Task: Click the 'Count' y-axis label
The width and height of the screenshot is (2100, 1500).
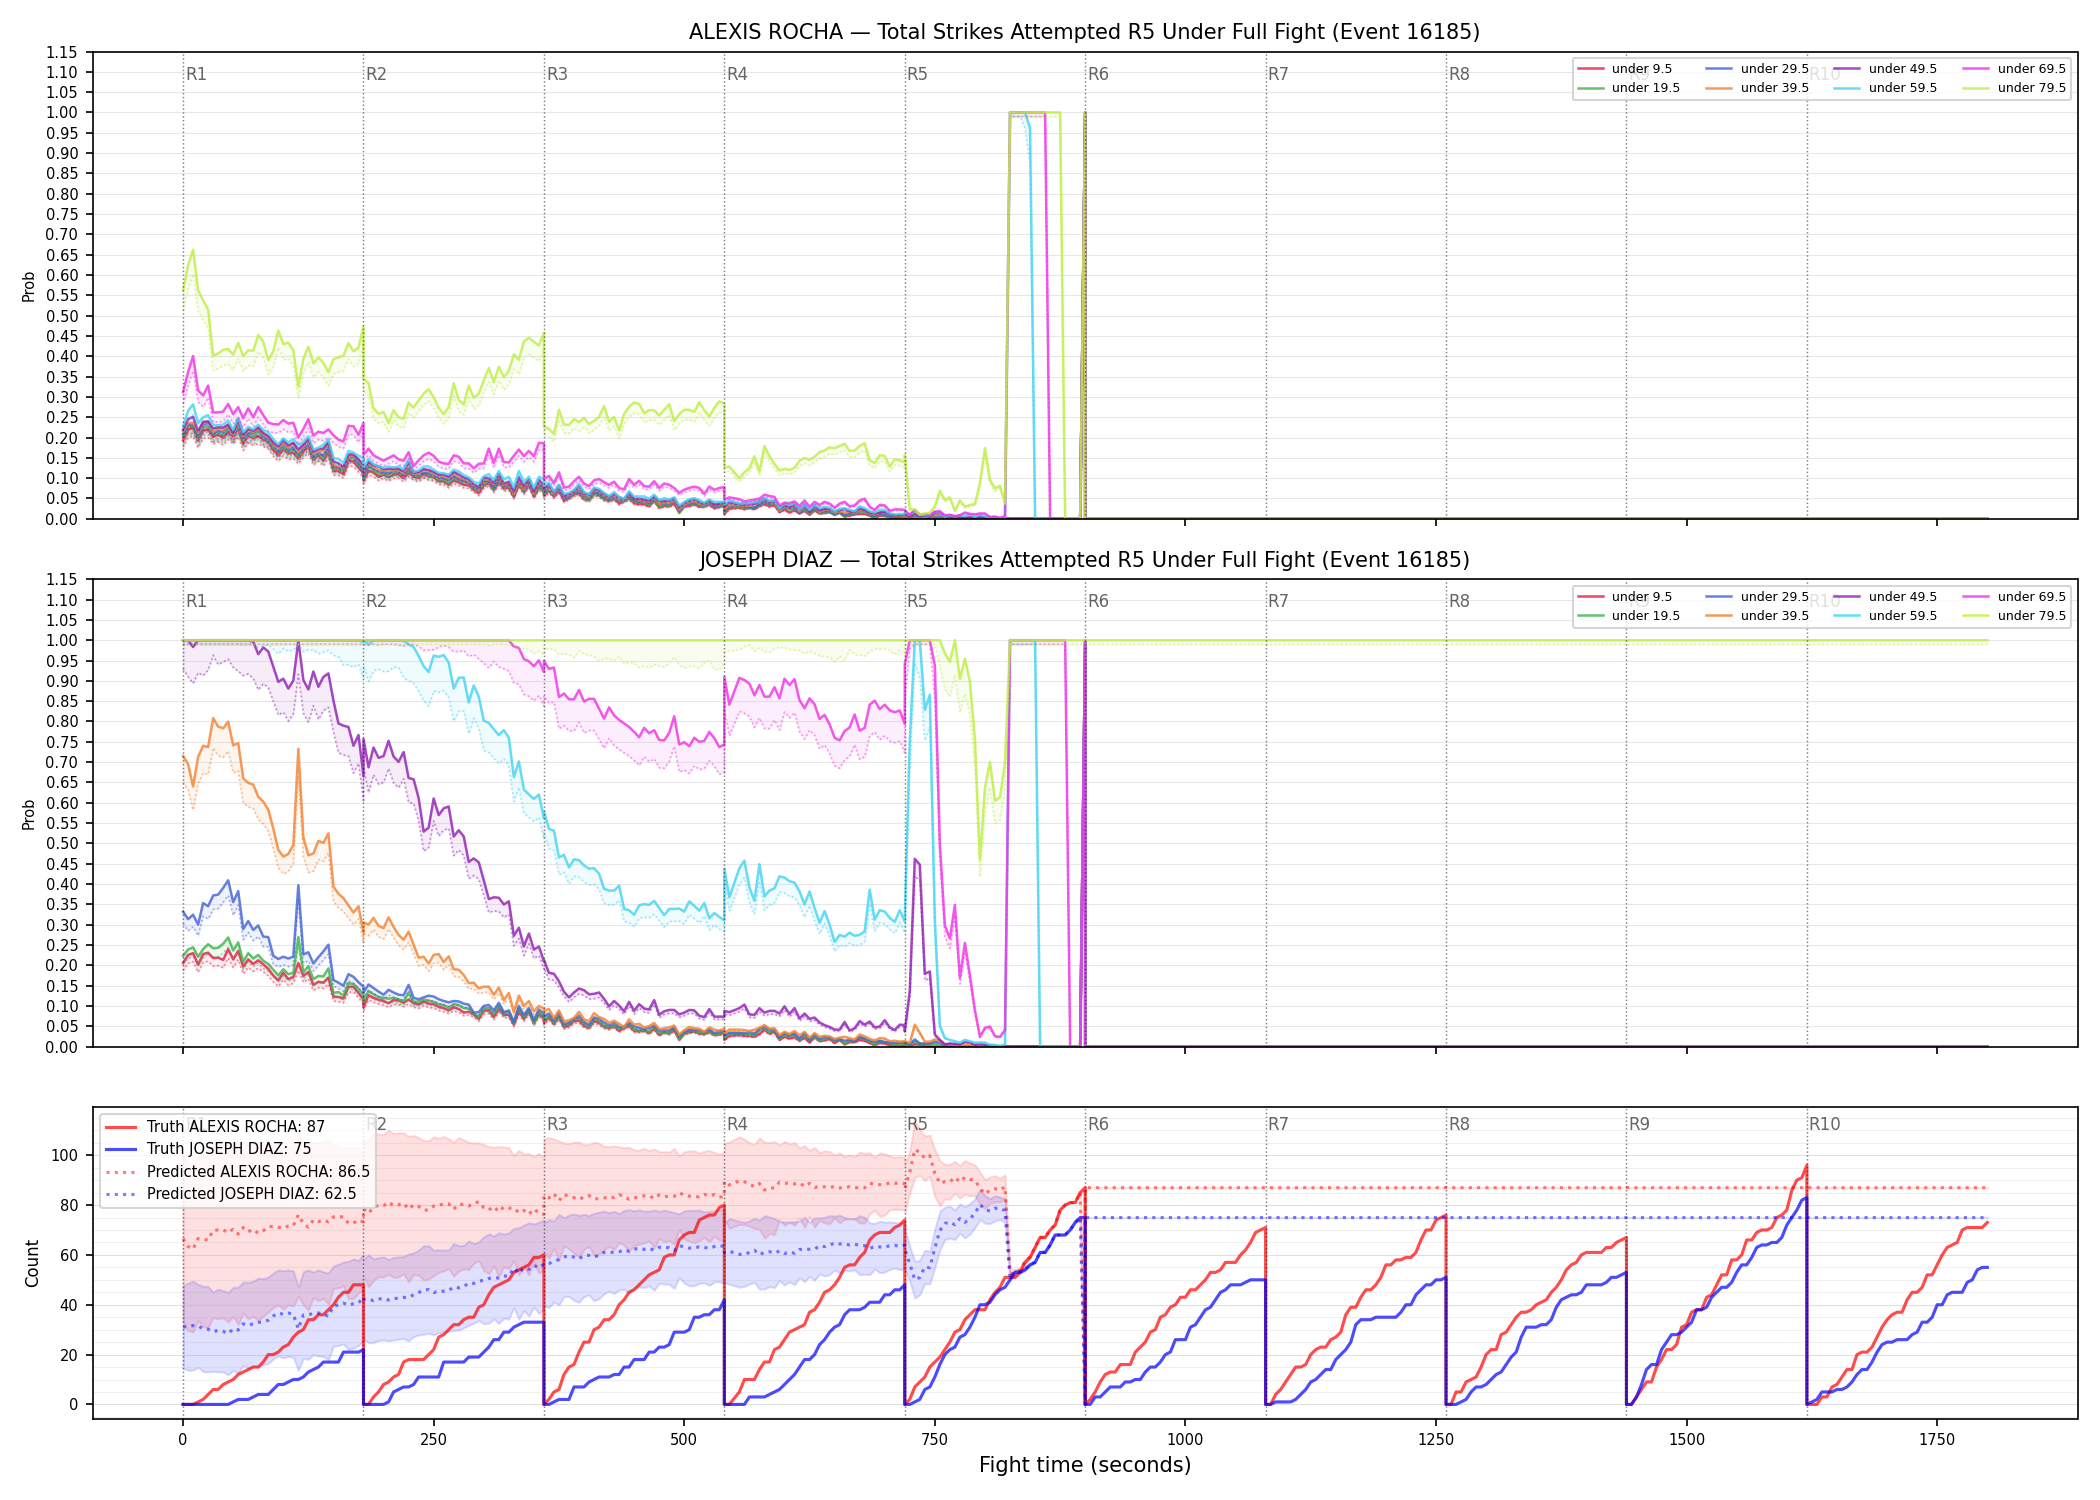Action: pyautogui.click(x=32, y=1264)
